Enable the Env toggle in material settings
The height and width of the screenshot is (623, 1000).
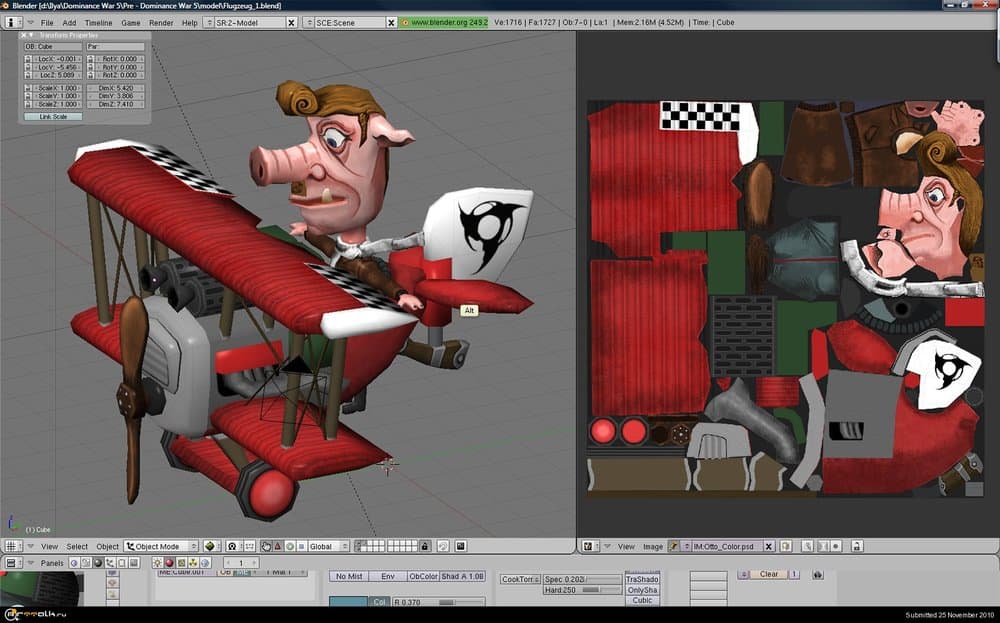(x=387, y=577)
